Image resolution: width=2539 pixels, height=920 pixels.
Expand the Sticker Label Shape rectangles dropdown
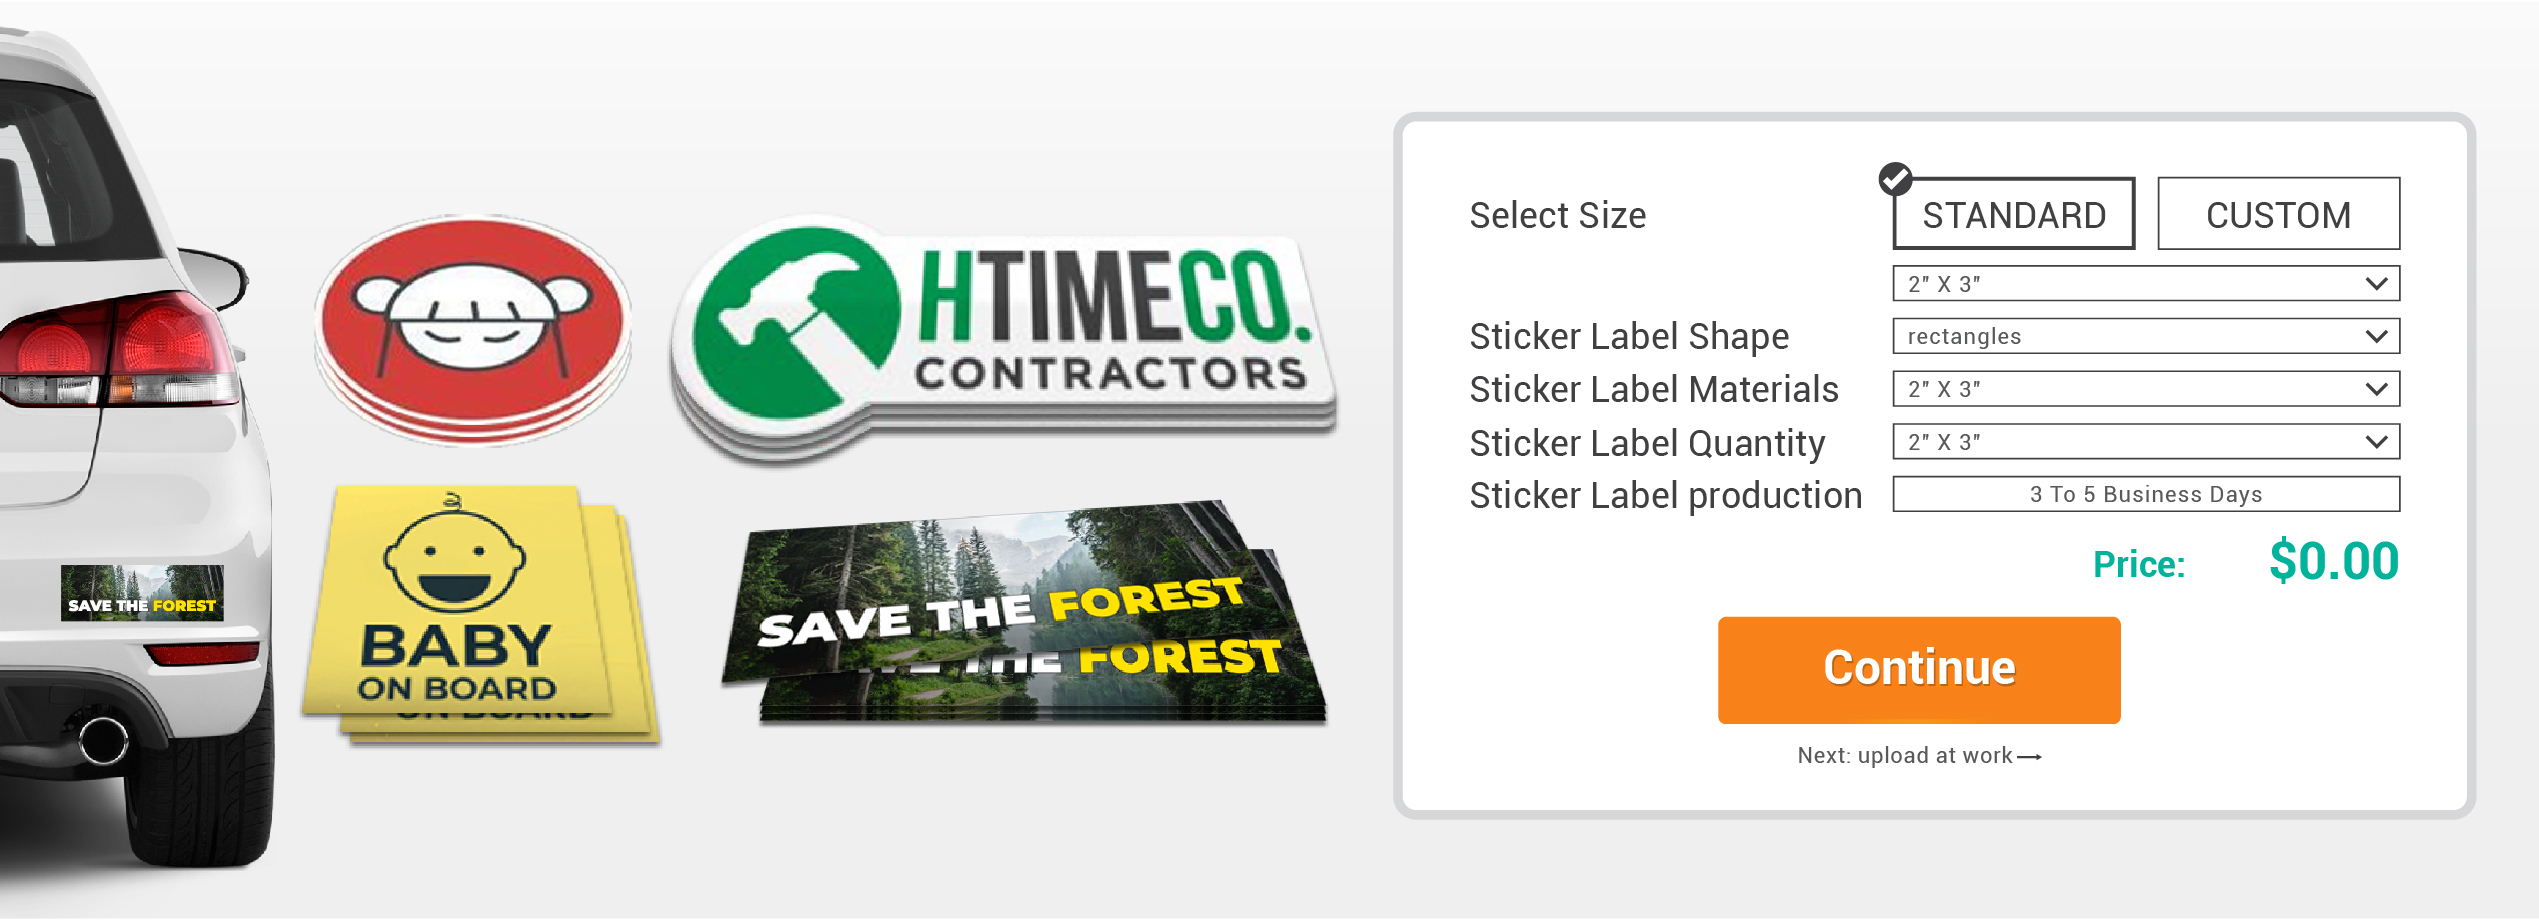[x=2146, y=336]
